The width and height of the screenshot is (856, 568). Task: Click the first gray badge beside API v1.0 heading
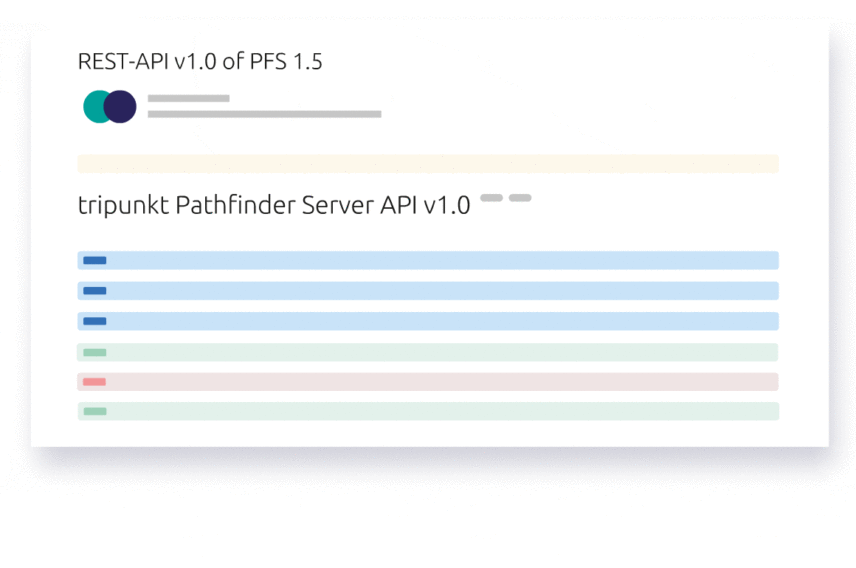491,198
